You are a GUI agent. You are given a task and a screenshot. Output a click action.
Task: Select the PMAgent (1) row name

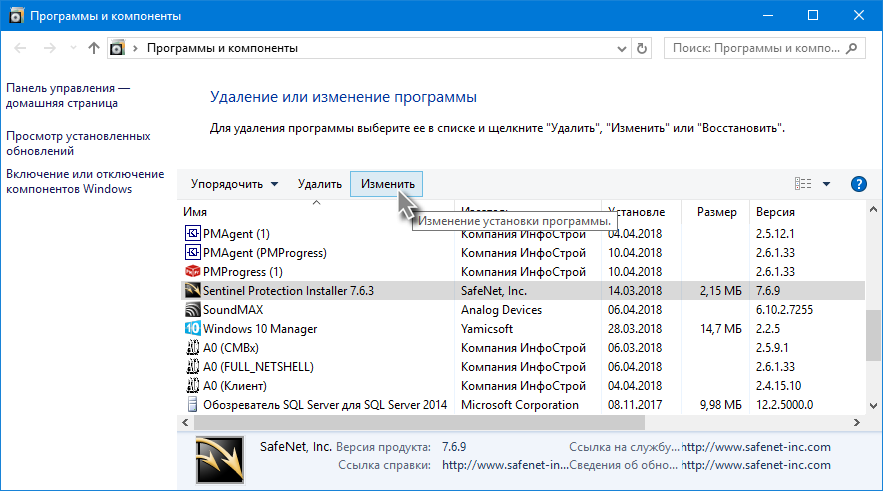pos(236,234)
